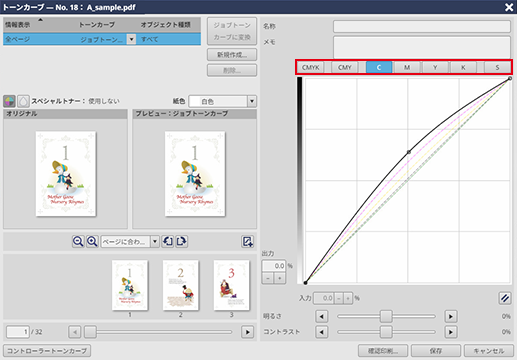Toggle the K channel button
The image size is (517, 360).
[x=463, y=67]
